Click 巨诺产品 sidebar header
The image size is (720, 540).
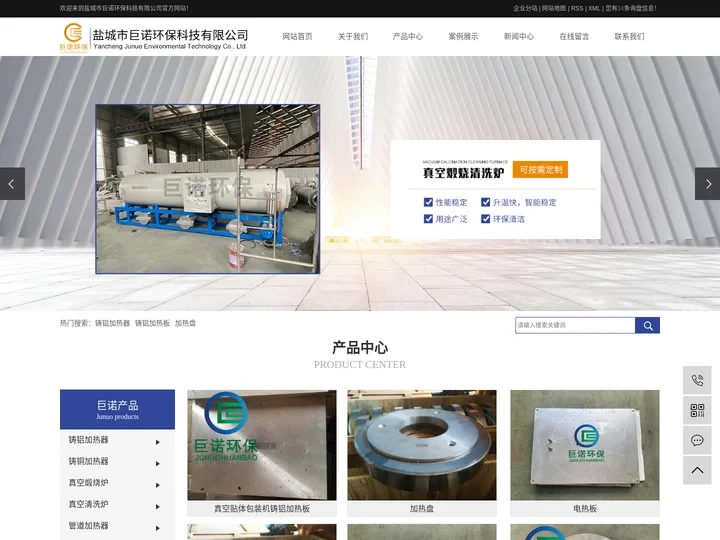[118, 410]
